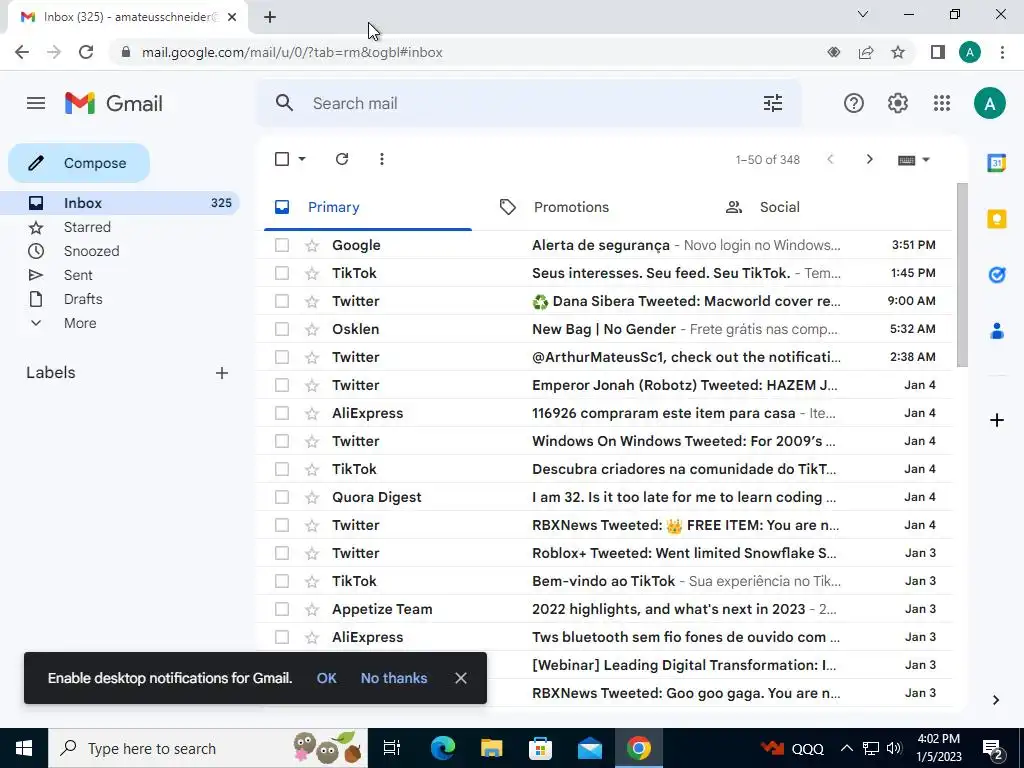This screenshot has height=768, width=1024.
Task: Open the main menu hamburger icon
Action: point(36,103)
